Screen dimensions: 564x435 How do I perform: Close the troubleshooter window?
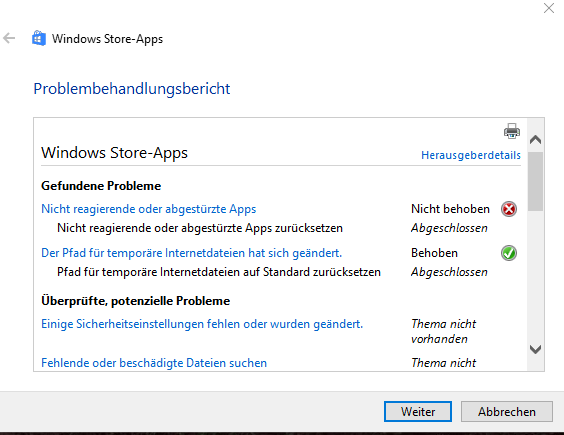[x=549, y=8]
